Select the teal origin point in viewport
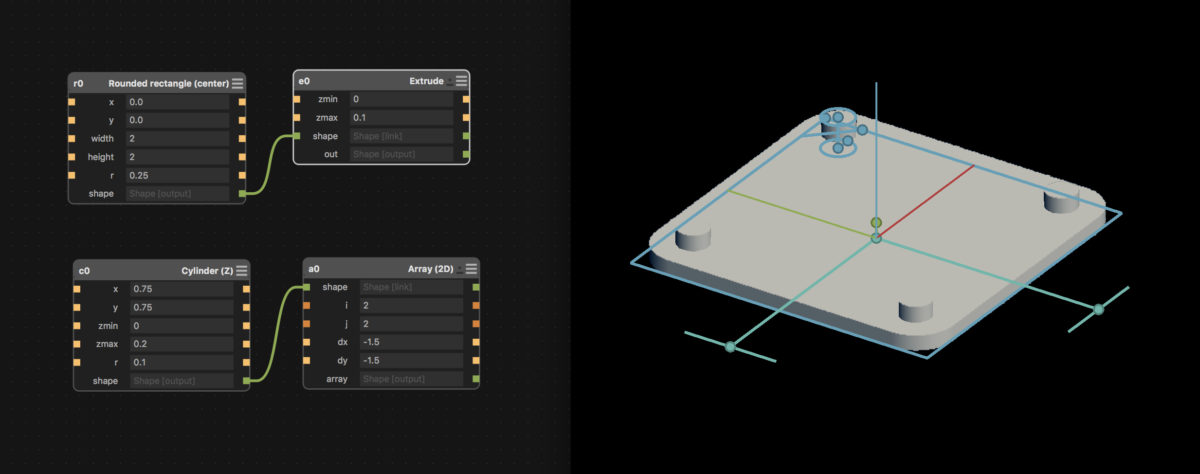Viewport: 1200px width, 474px height. (876, 238)
